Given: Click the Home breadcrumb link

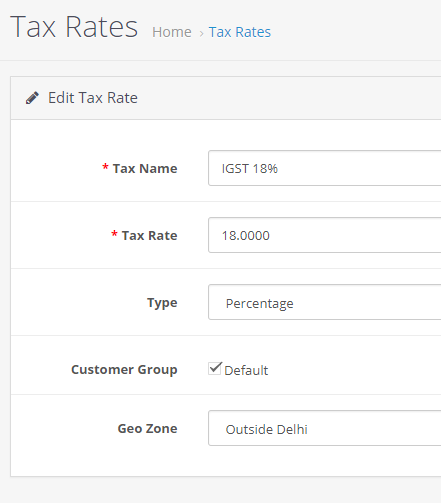Looking at the screenshot, I should click(172, 32).
